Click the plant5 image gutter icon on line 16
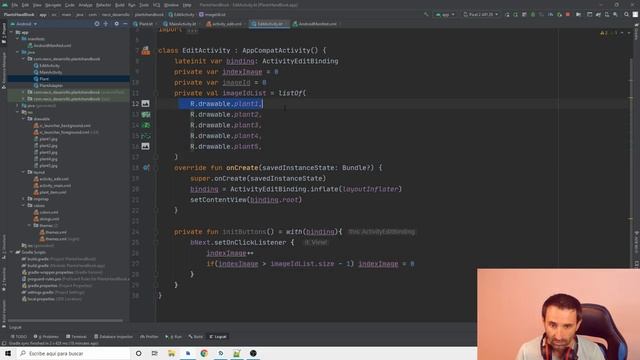 click(145, 146)
